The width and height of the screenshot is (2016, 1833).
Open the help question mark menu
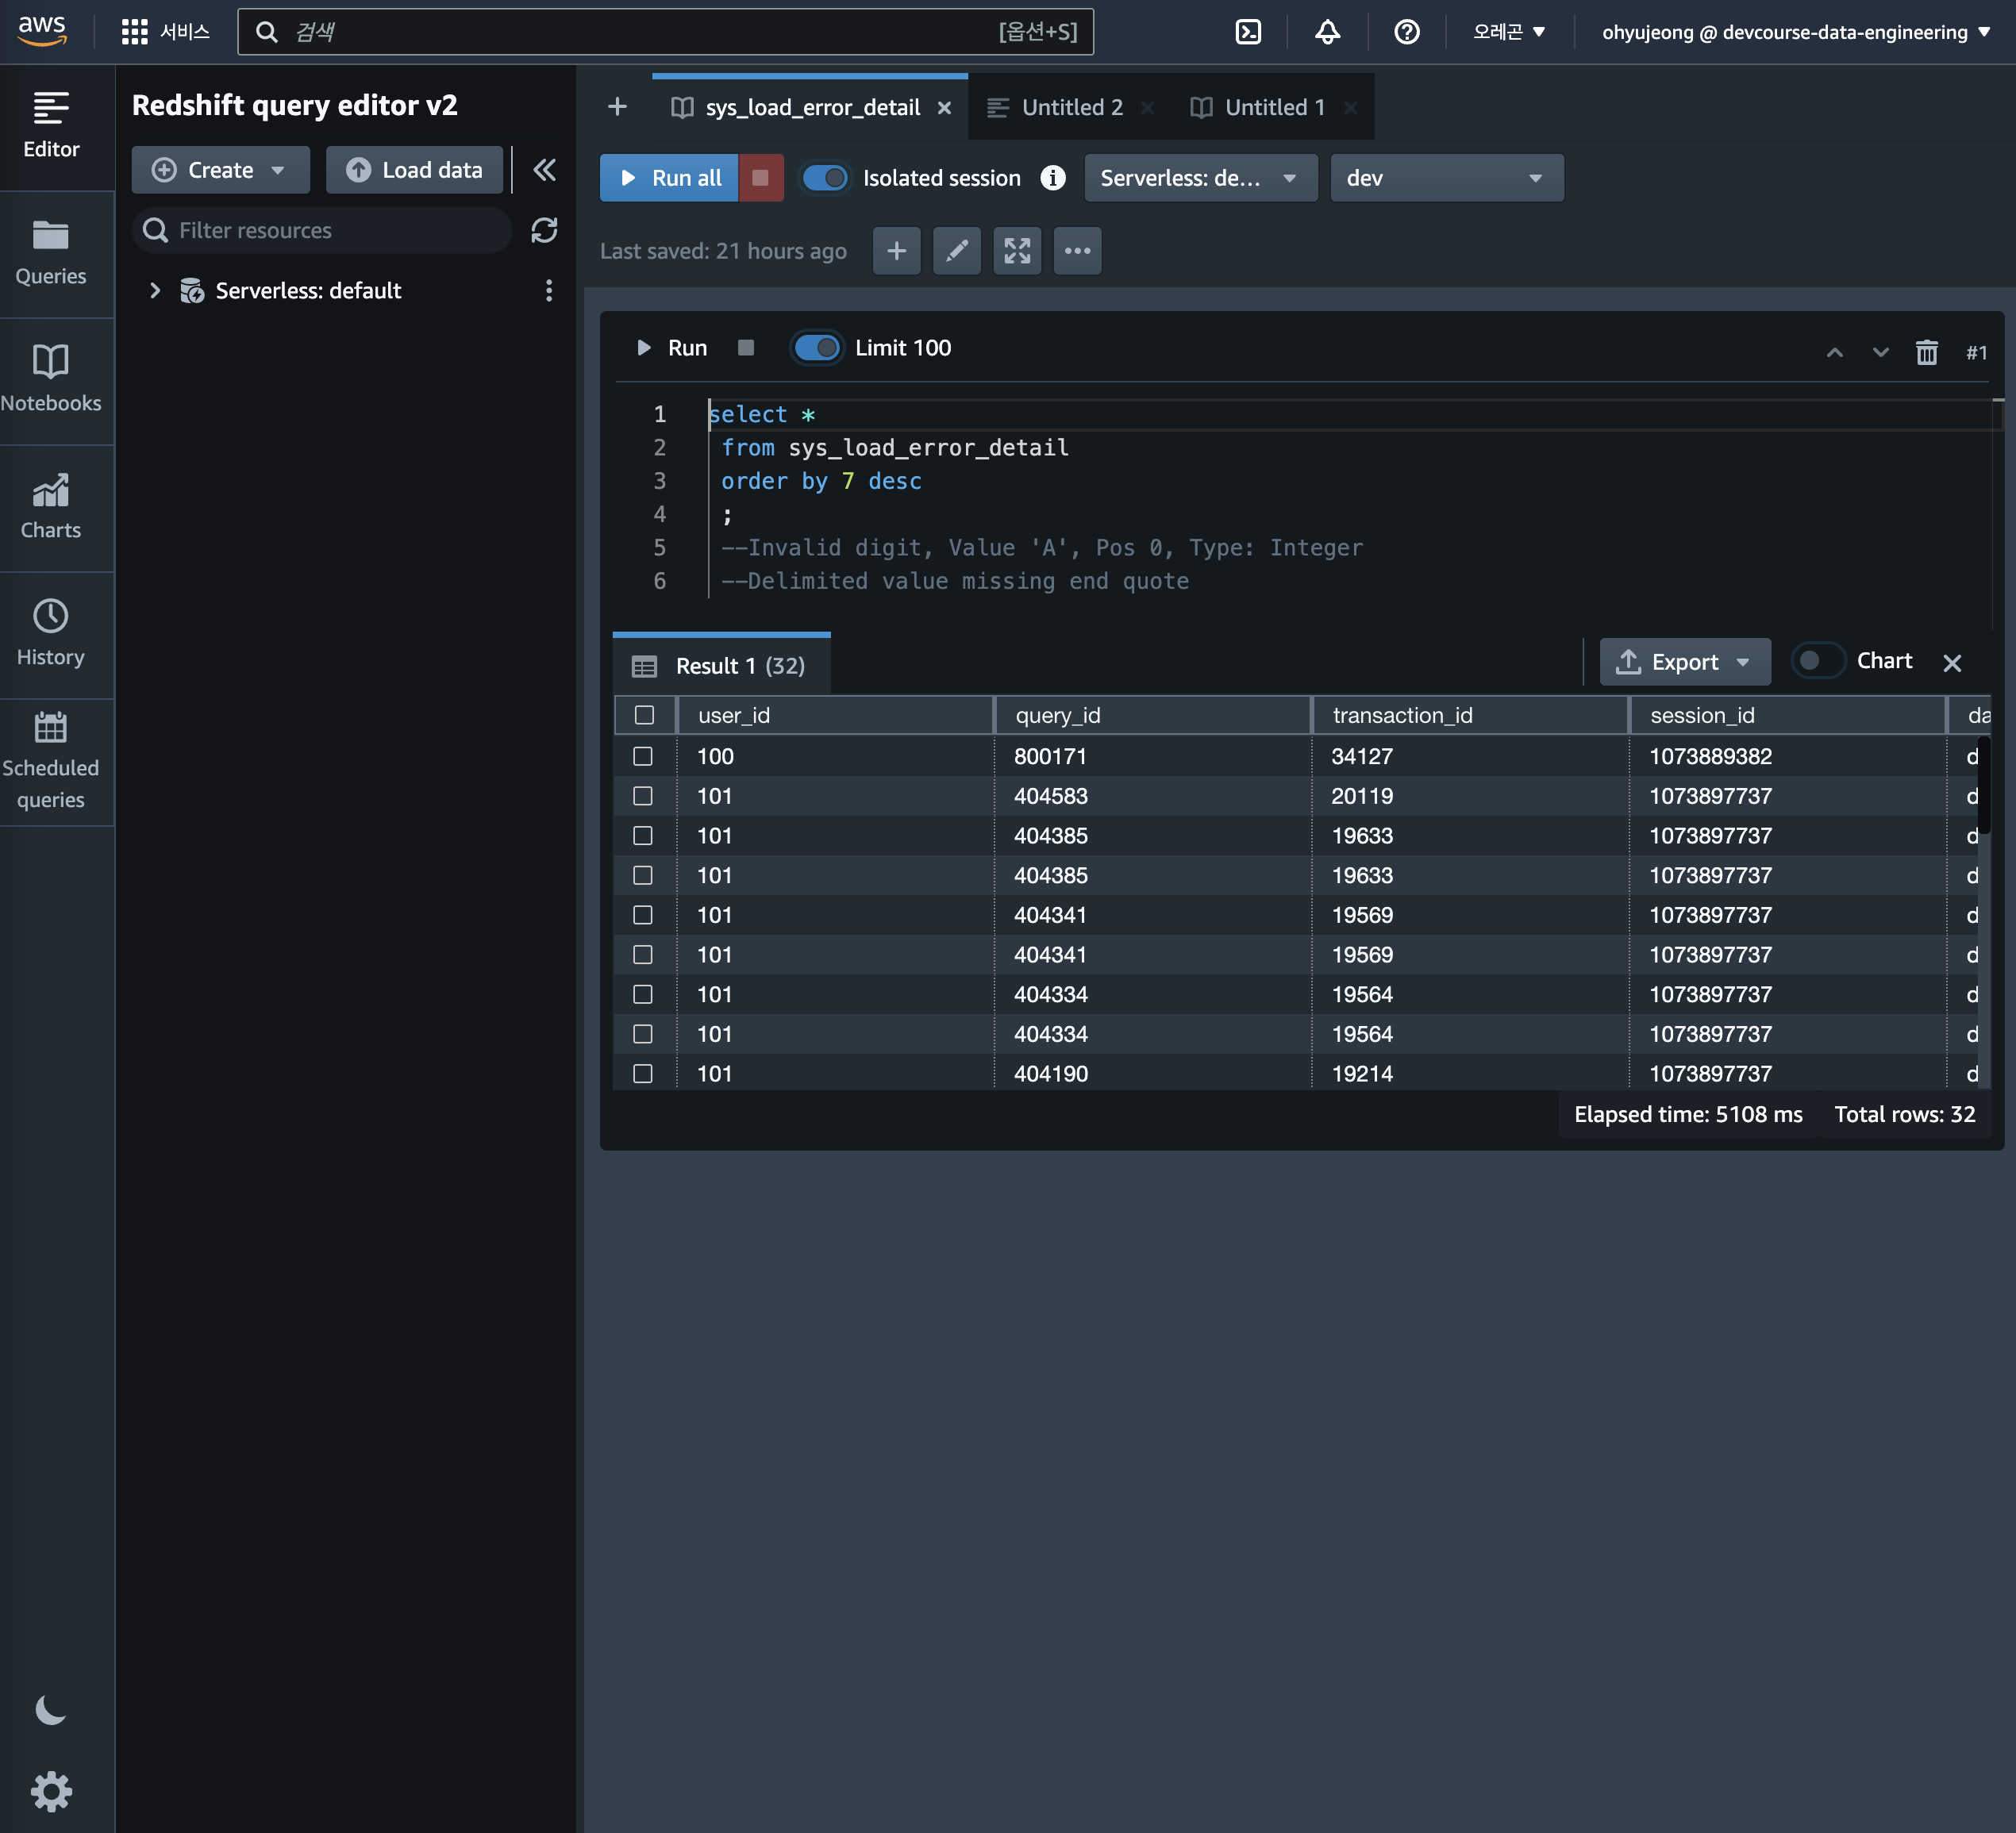[x=1406, y=32]
